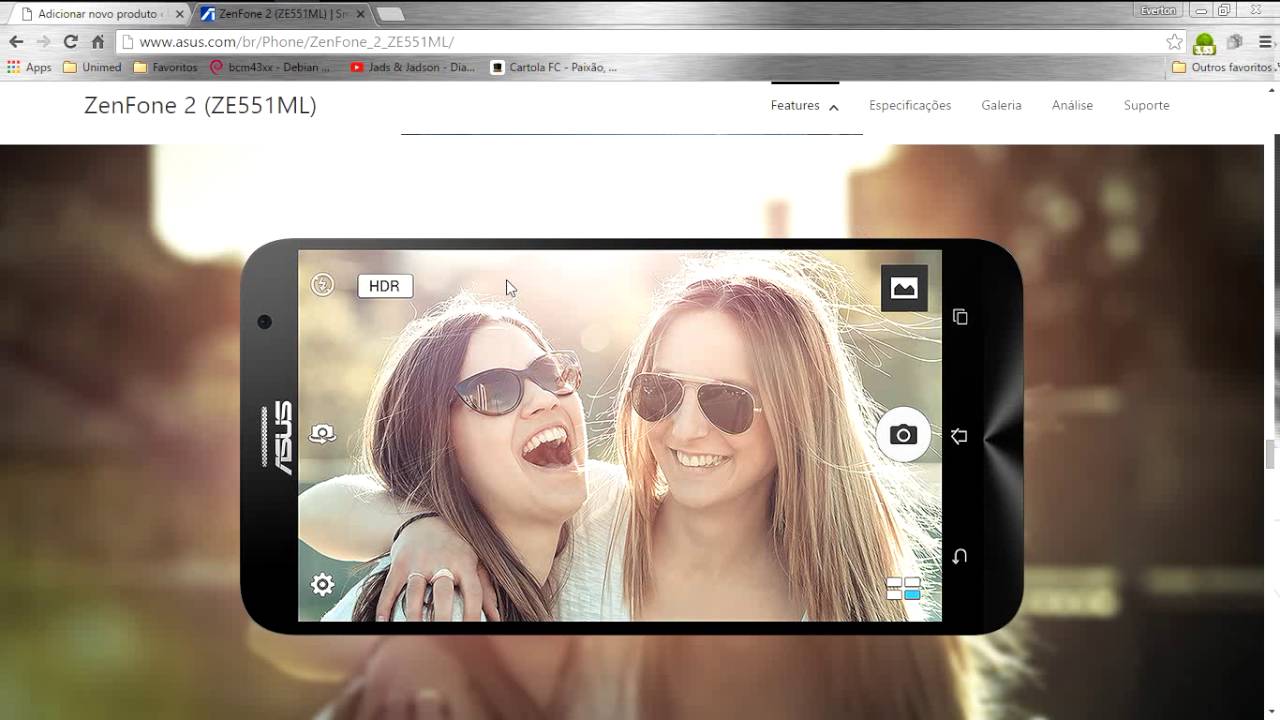Bookmark this page with the star icon
The width and height of the screenshot is (1280, 720).
click(1174, 42)
